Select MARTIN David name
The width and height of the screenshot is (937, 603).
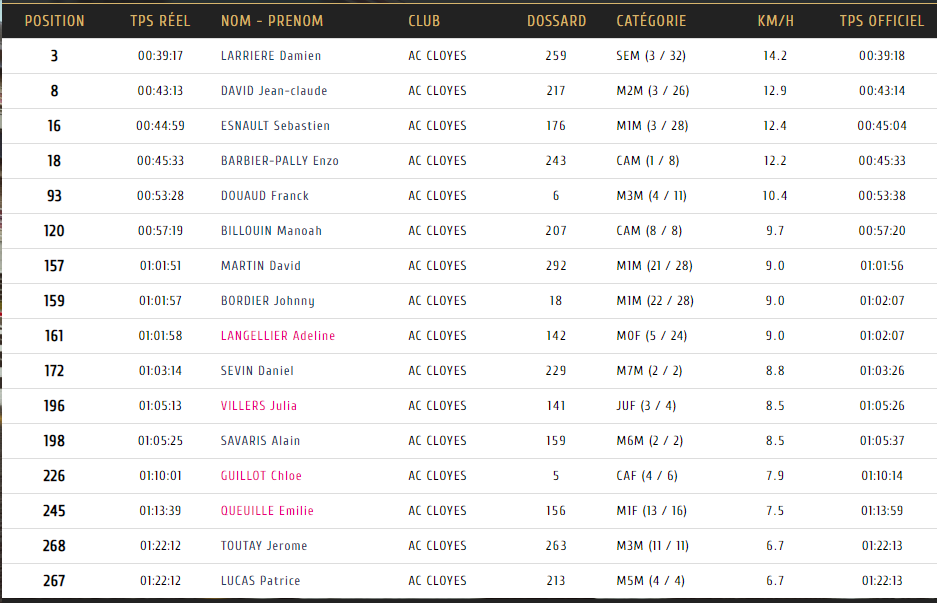point(261,266)
